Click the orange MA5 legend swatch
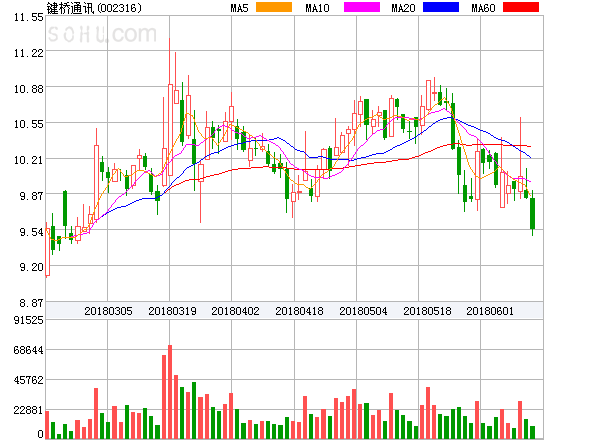The height and width of the screenshot is (440, 600). pyautogui.click(x=274, y=7)
